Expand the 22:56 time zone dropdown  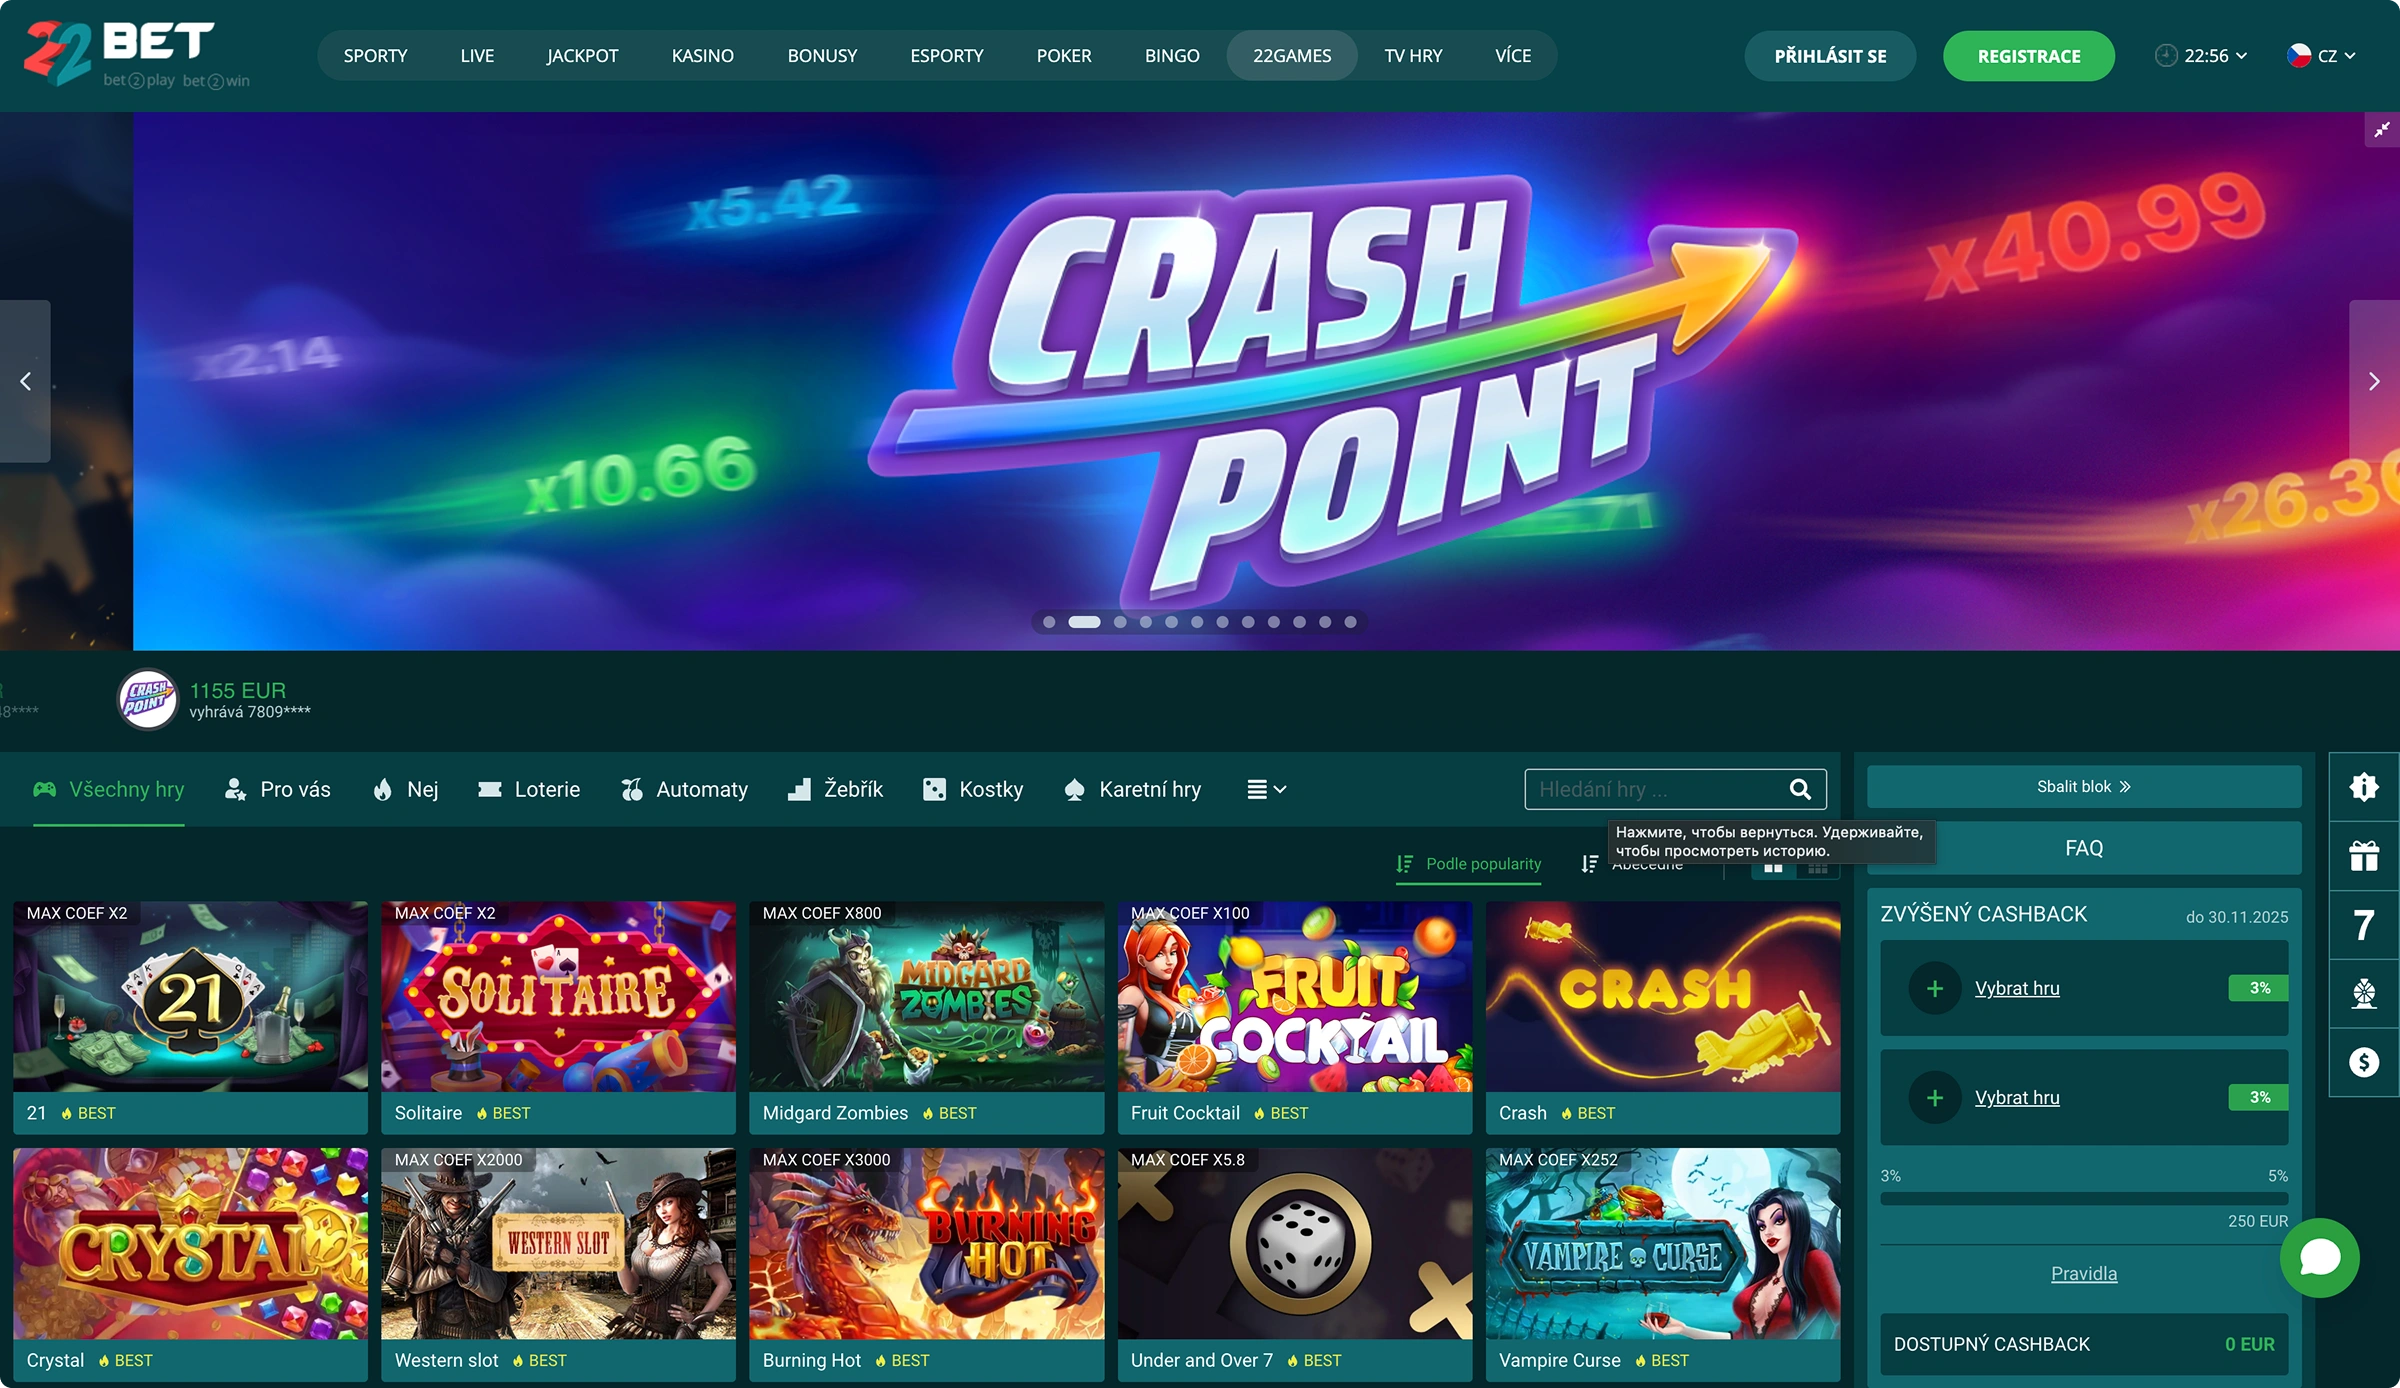click(2201, 56)
